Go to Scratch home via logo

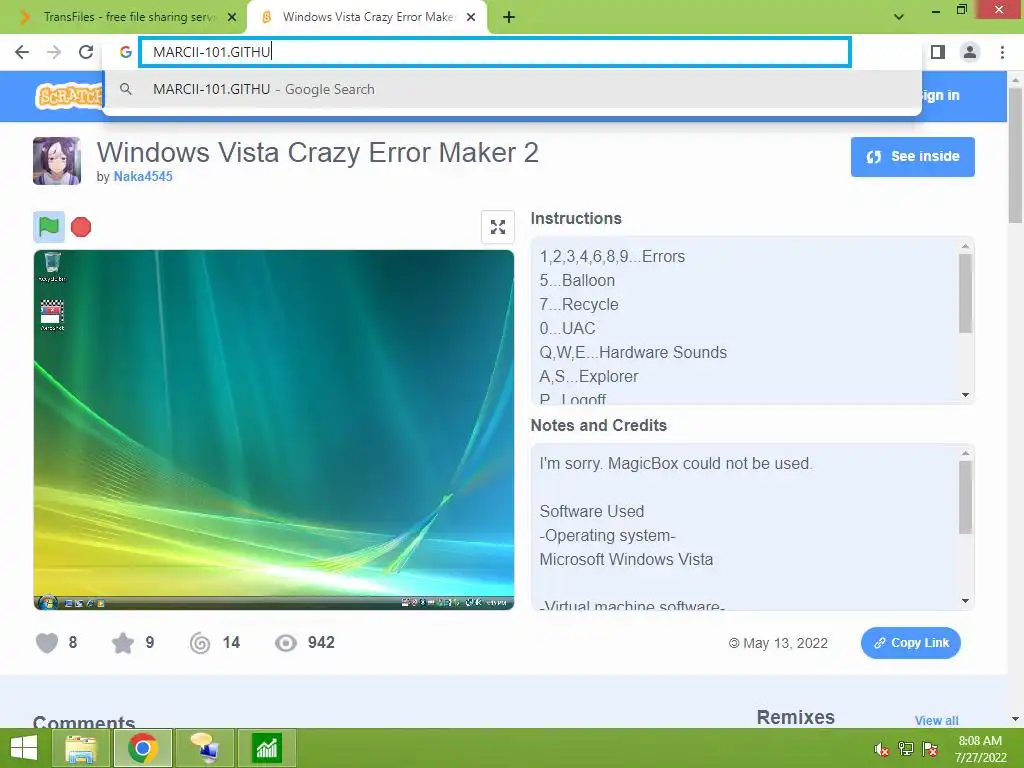coord(69,96)
